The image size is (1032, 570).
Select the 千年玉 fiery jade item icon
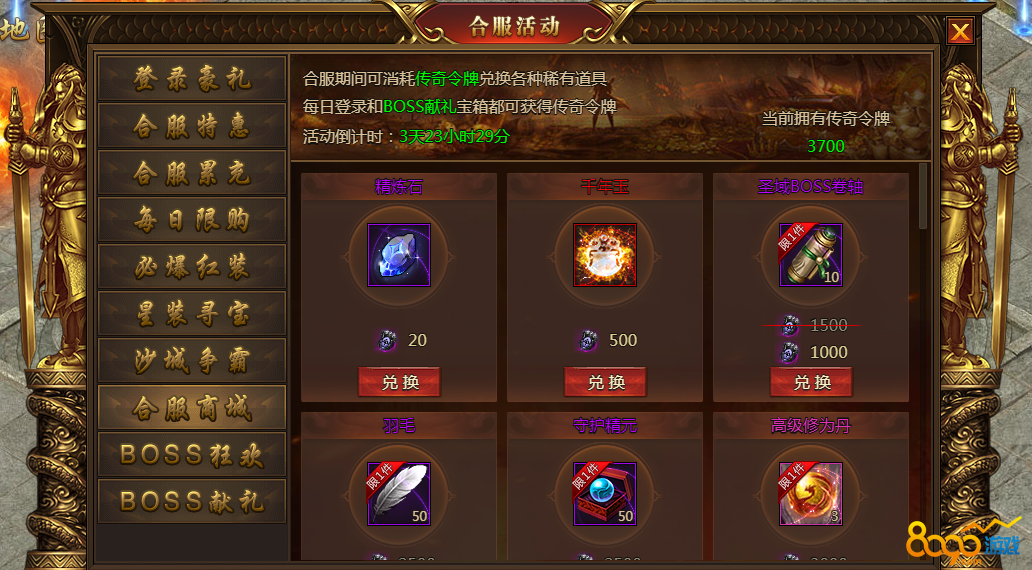[605, 255]
